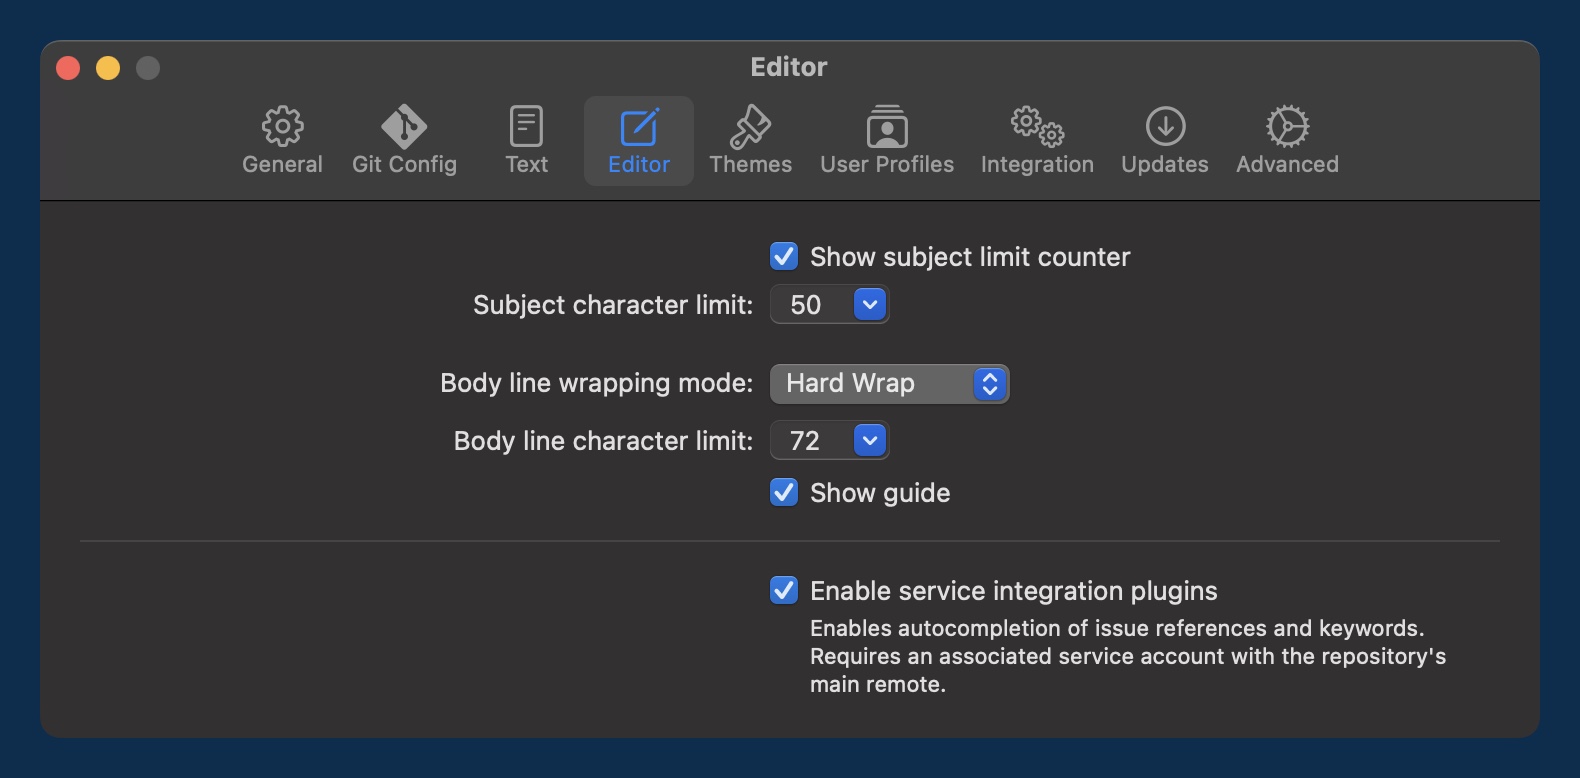Open Body line wrapping mode Hard Wrap popup

point(889,384)
